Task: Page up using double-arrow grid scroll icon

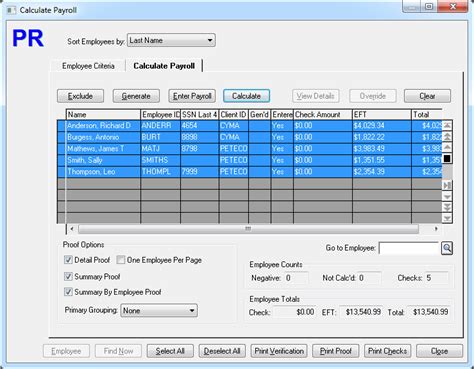Action: coord(447,137)
